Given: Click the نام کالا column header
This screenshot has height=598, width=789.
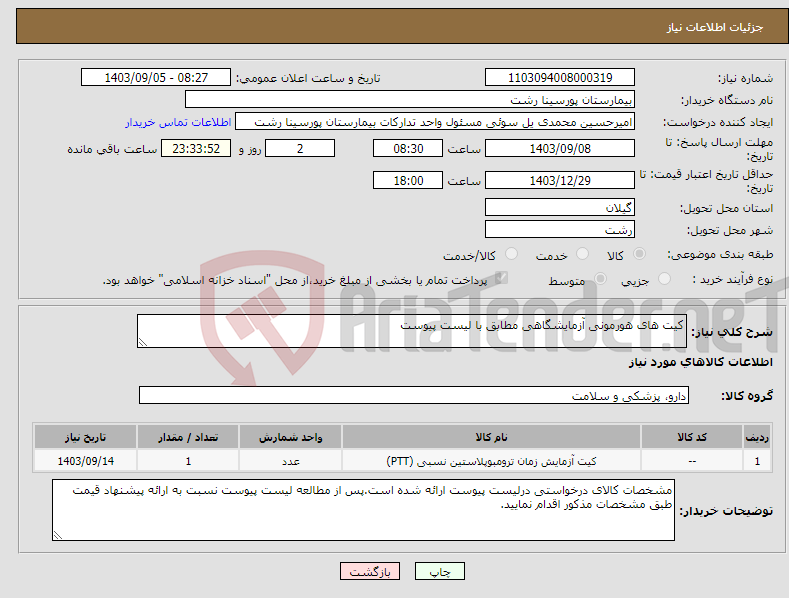Looking at the screenshot, I should pos(491,437).
